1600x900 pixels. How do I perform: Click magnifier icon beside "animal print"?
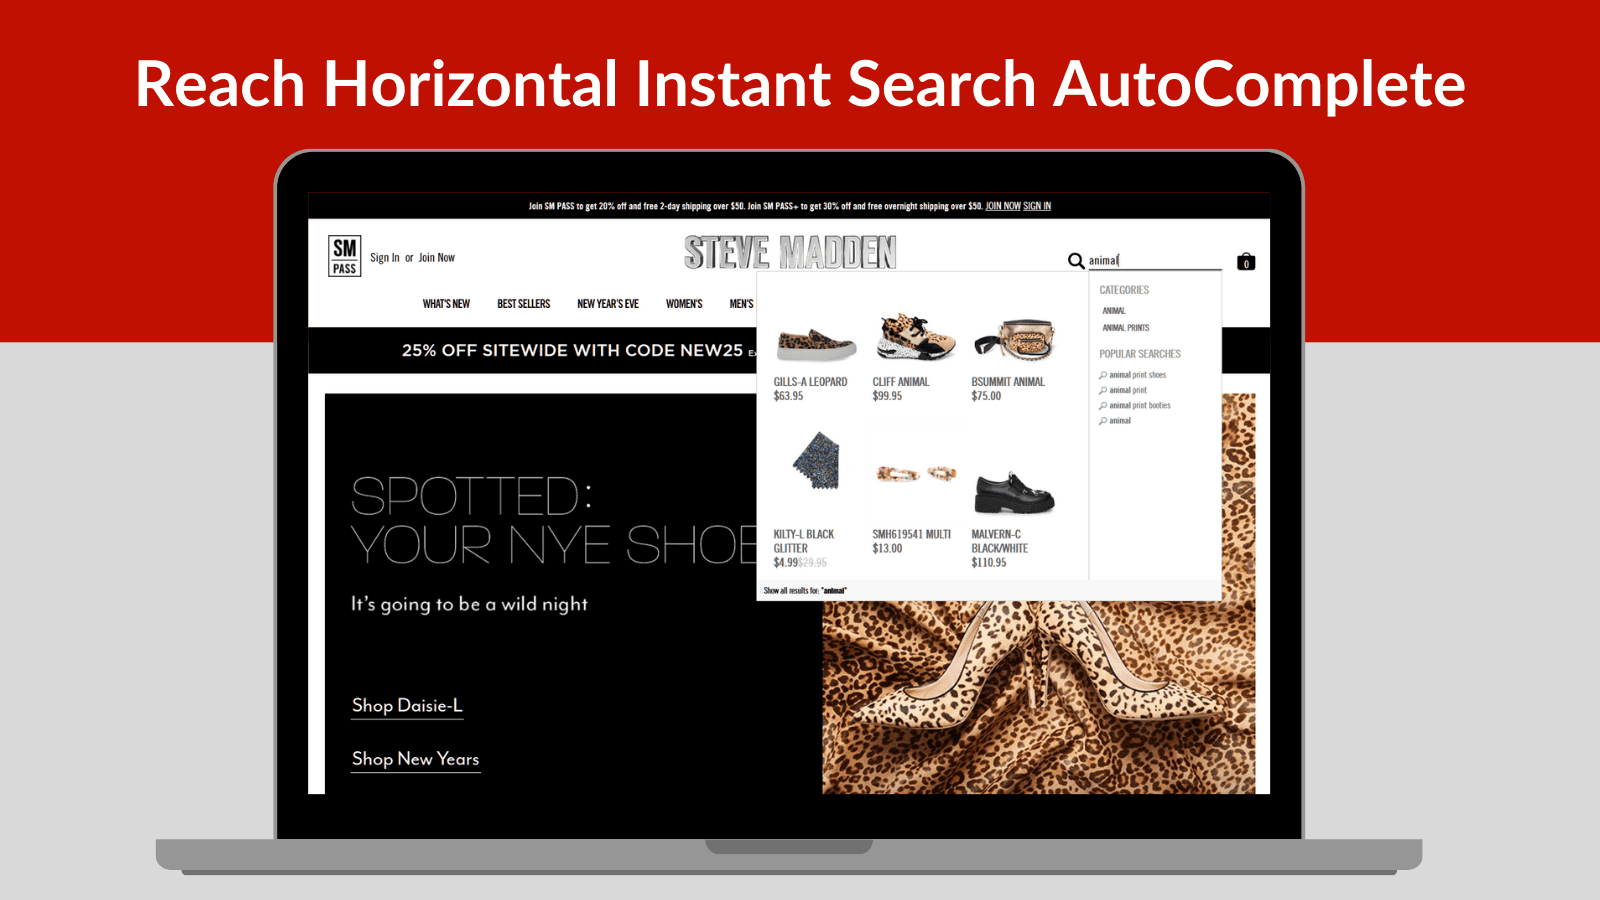point(1103,390)
